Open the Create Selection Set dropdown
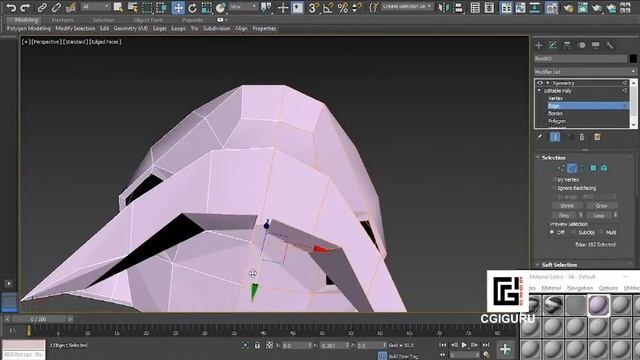Image resolution: width=640 pixels, height=360 pixels. click(407, 7)
